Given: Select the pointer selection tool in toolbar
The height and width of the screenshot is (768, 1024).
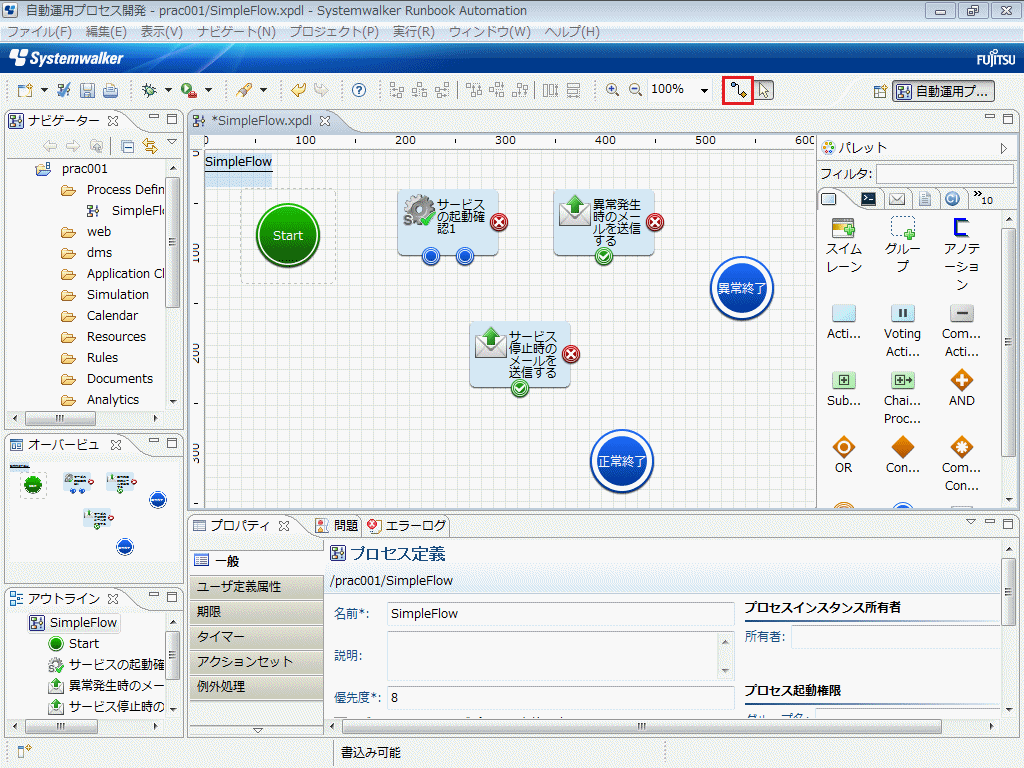Looking at the screenshot, I should pos(763,90).
